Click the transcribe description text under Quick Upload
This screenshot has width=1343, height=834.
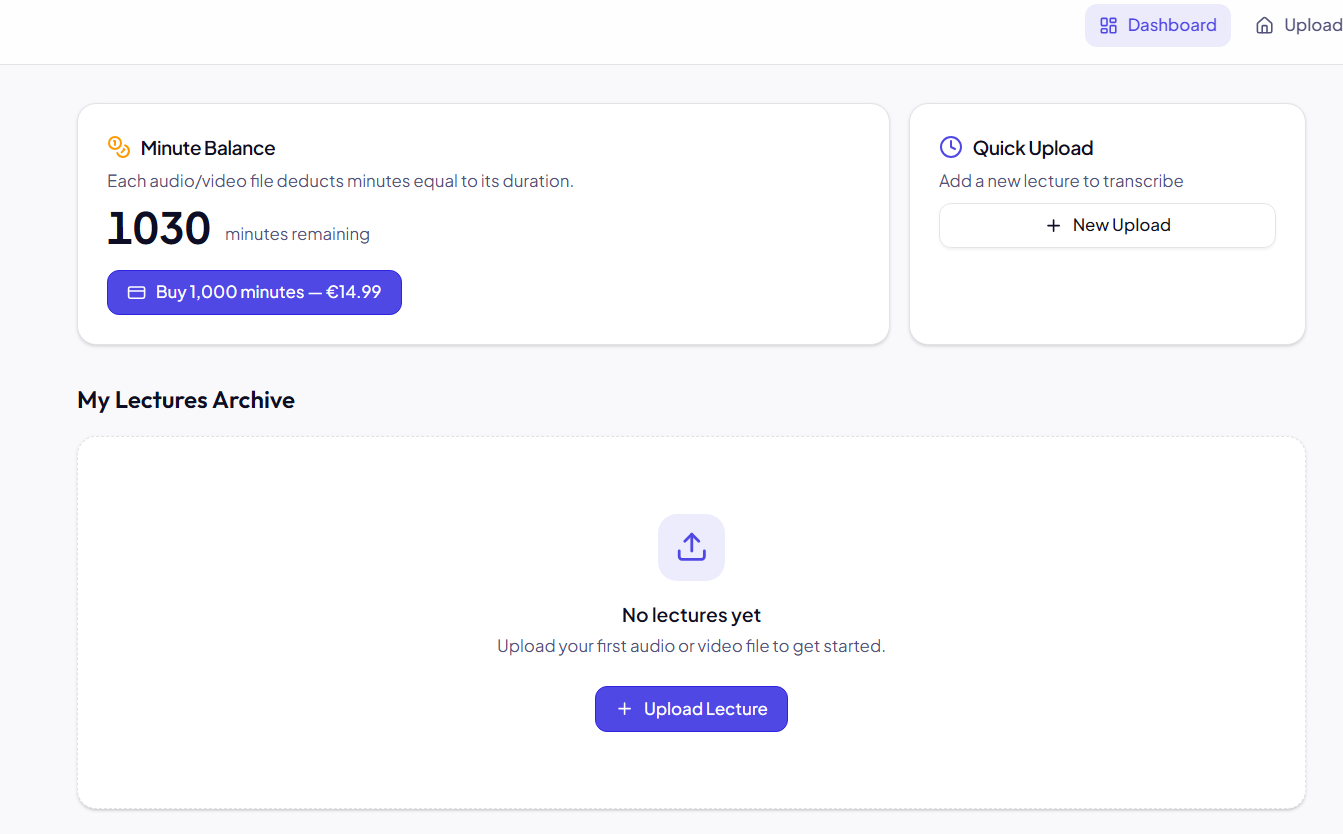1061,181
